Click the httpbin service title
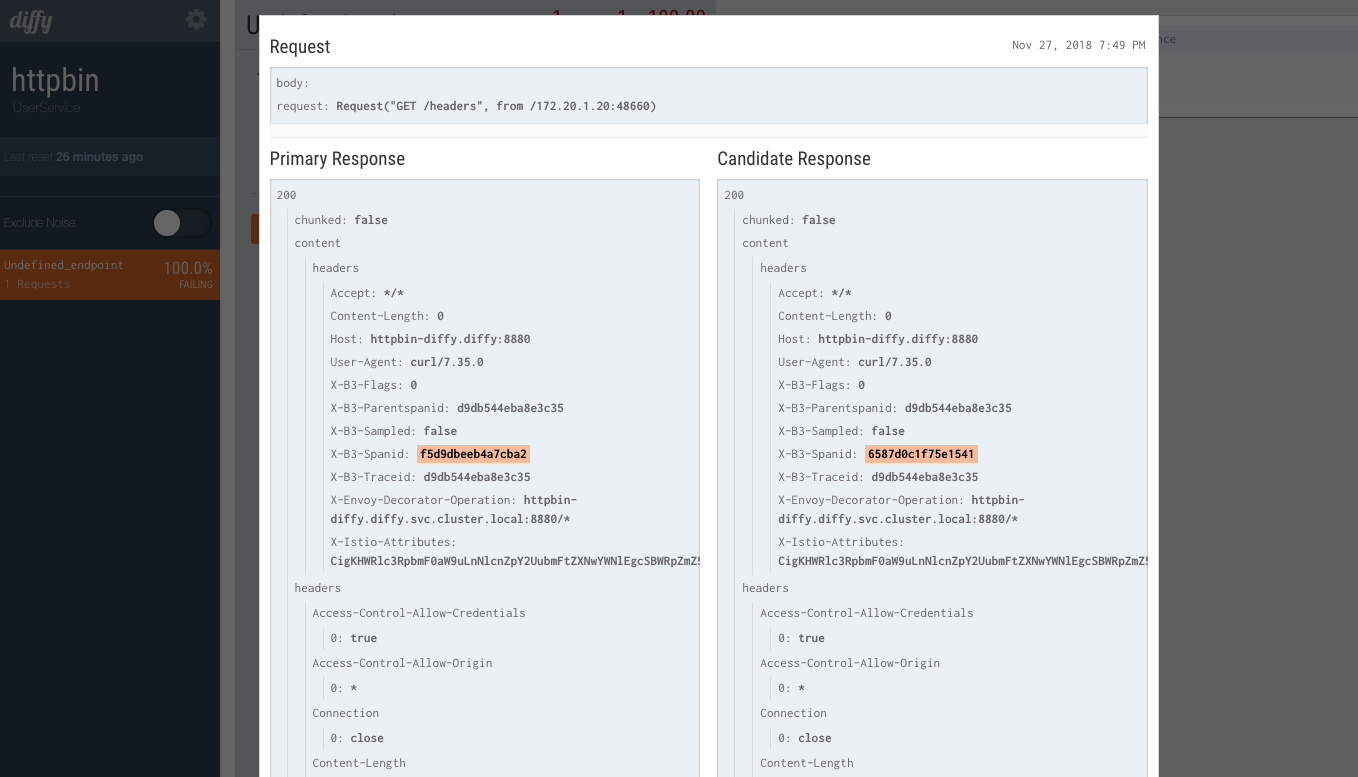The image size is (1358, 777). click(55, 80)
